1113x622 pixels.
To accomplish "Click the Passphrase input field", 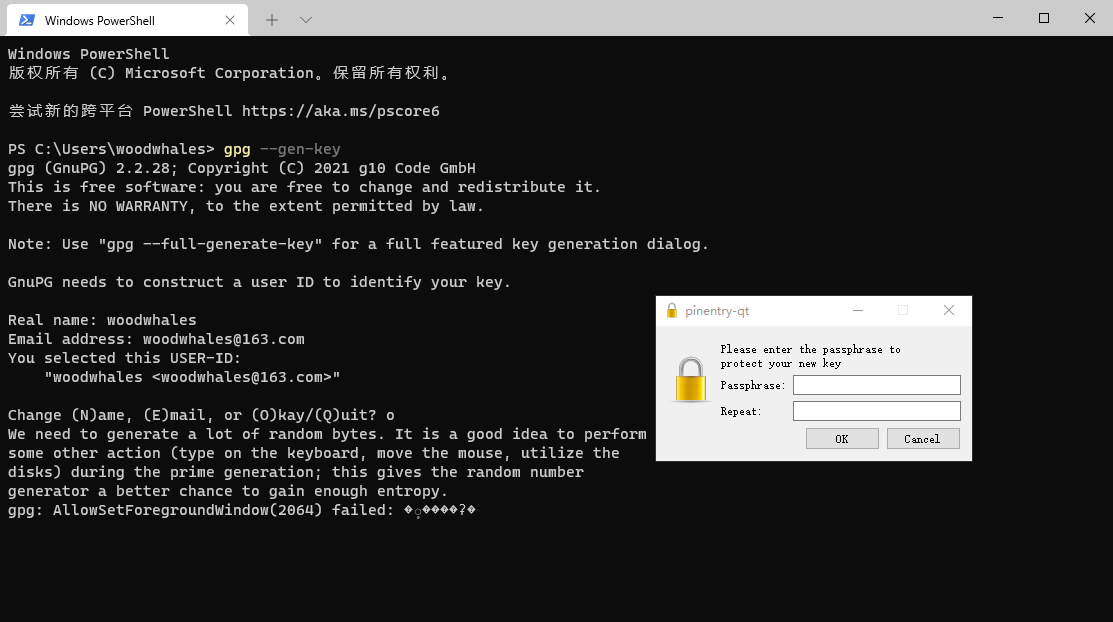I will tap(877, 385).
